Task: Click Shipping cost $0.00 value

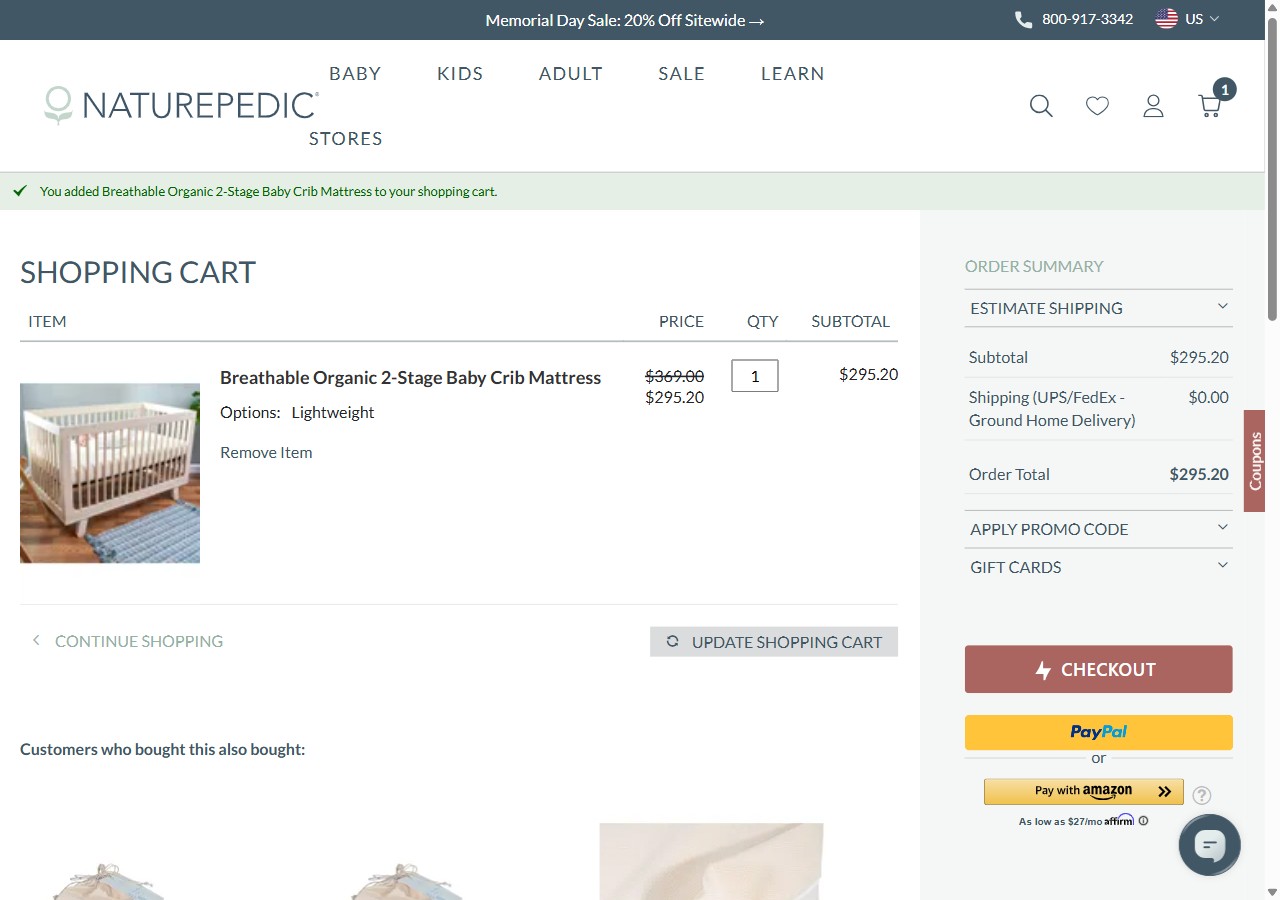Action: (x=1208, y=397)
